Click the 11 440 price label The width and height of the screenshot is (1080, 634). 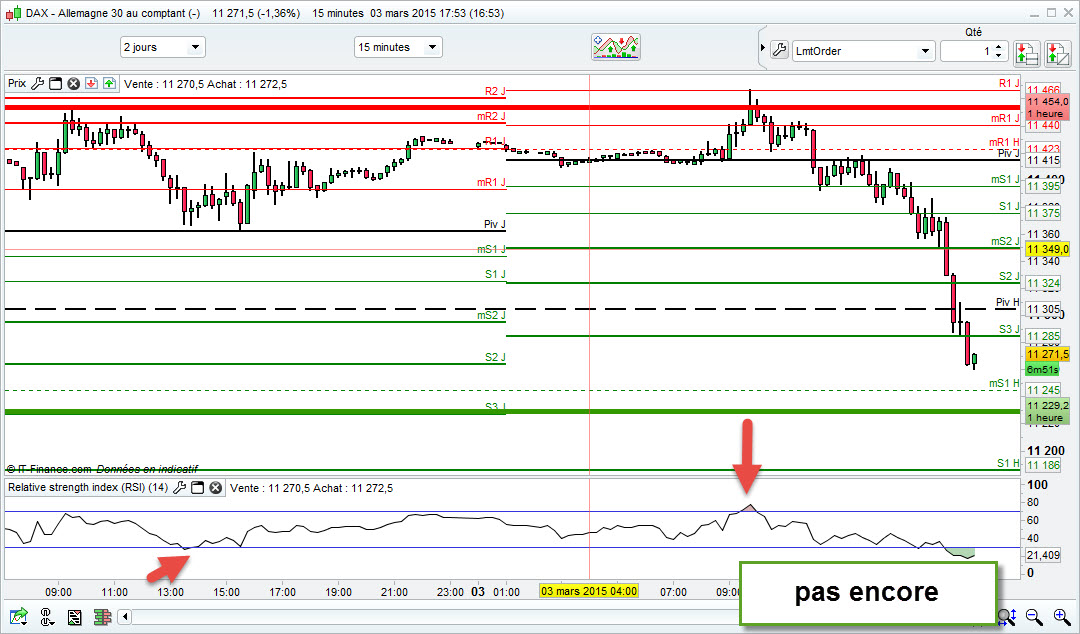(1043, 125)
